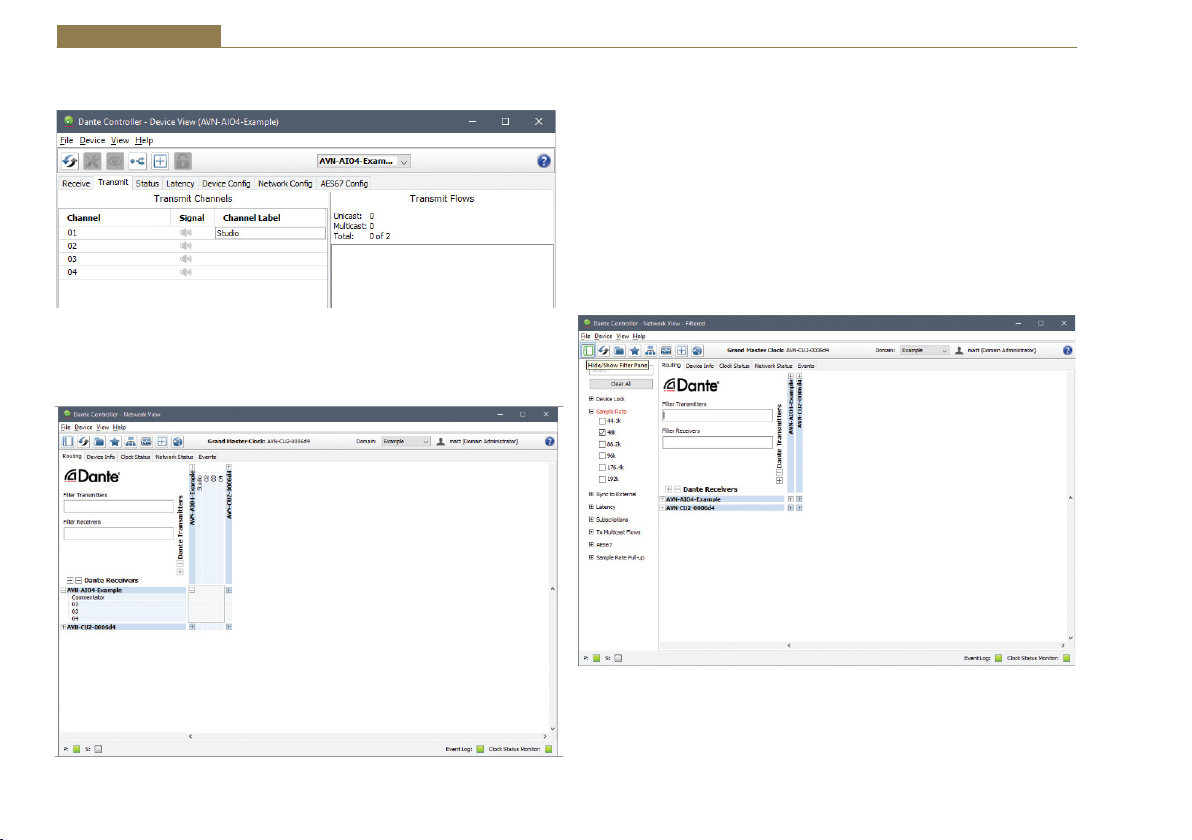Switch to the Latency tab in Device View

pos(180,183)
